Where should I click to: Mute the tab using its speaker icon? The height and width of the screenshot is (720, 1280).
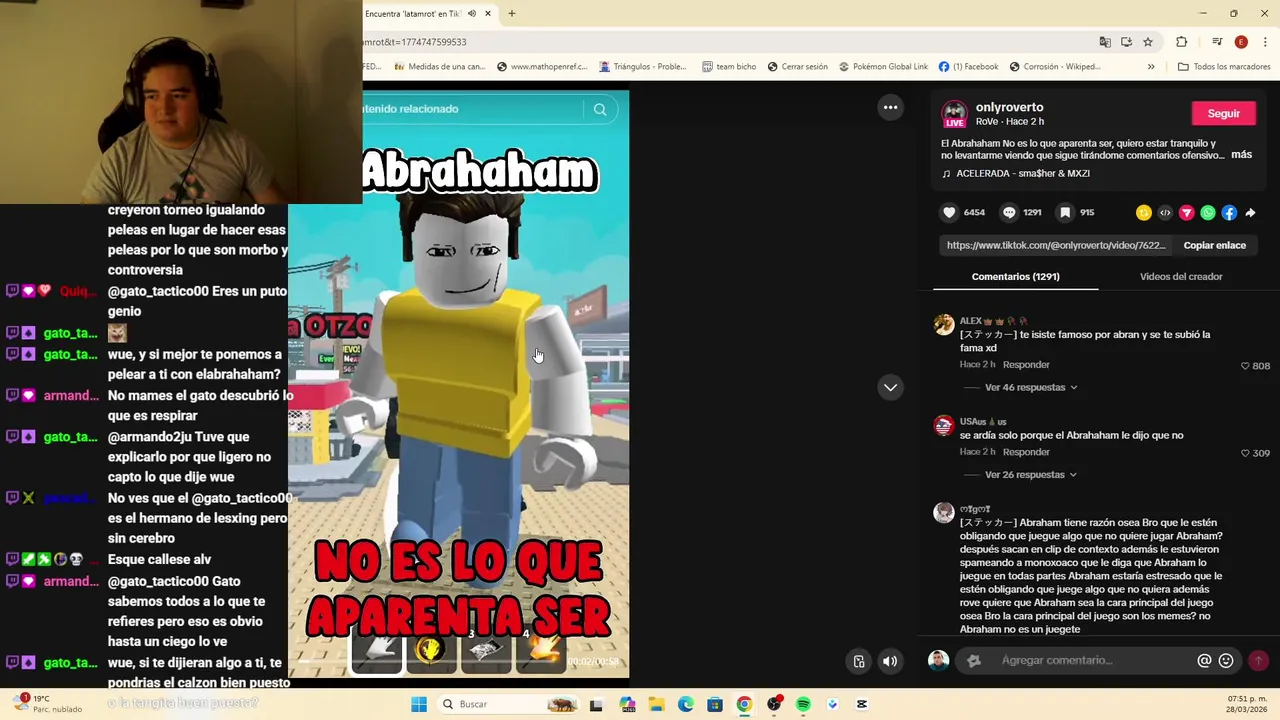tap(472, 14)
